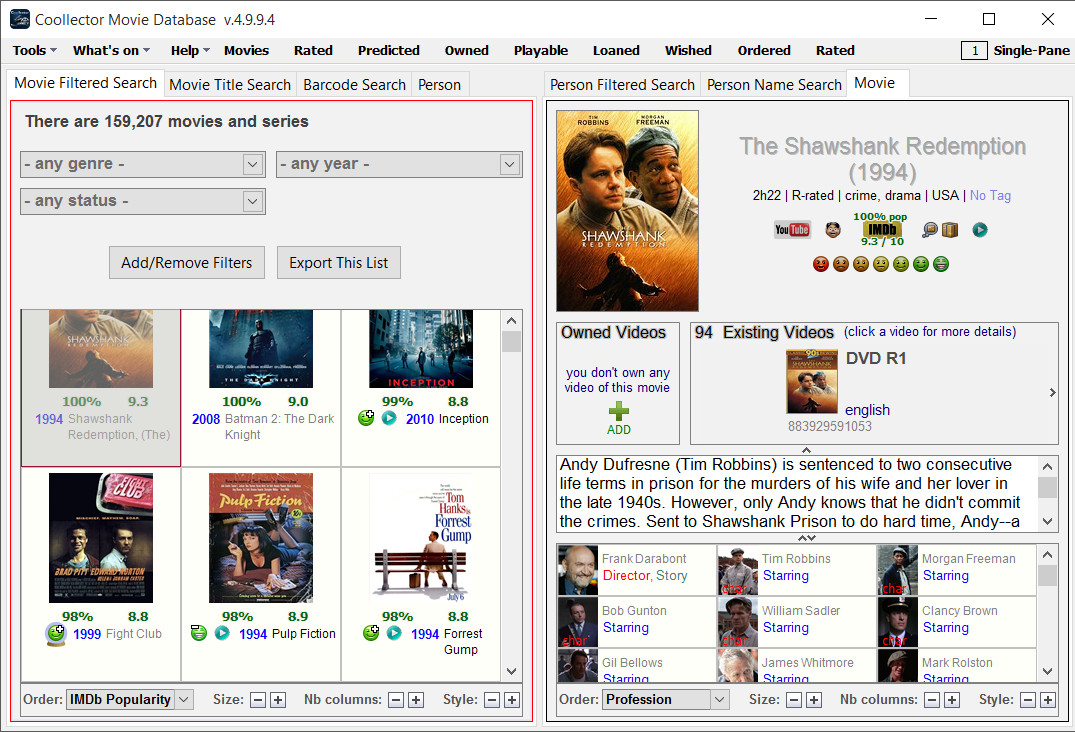Click down arrow of the synopsis scrollbar

[x=1047, y=522]
